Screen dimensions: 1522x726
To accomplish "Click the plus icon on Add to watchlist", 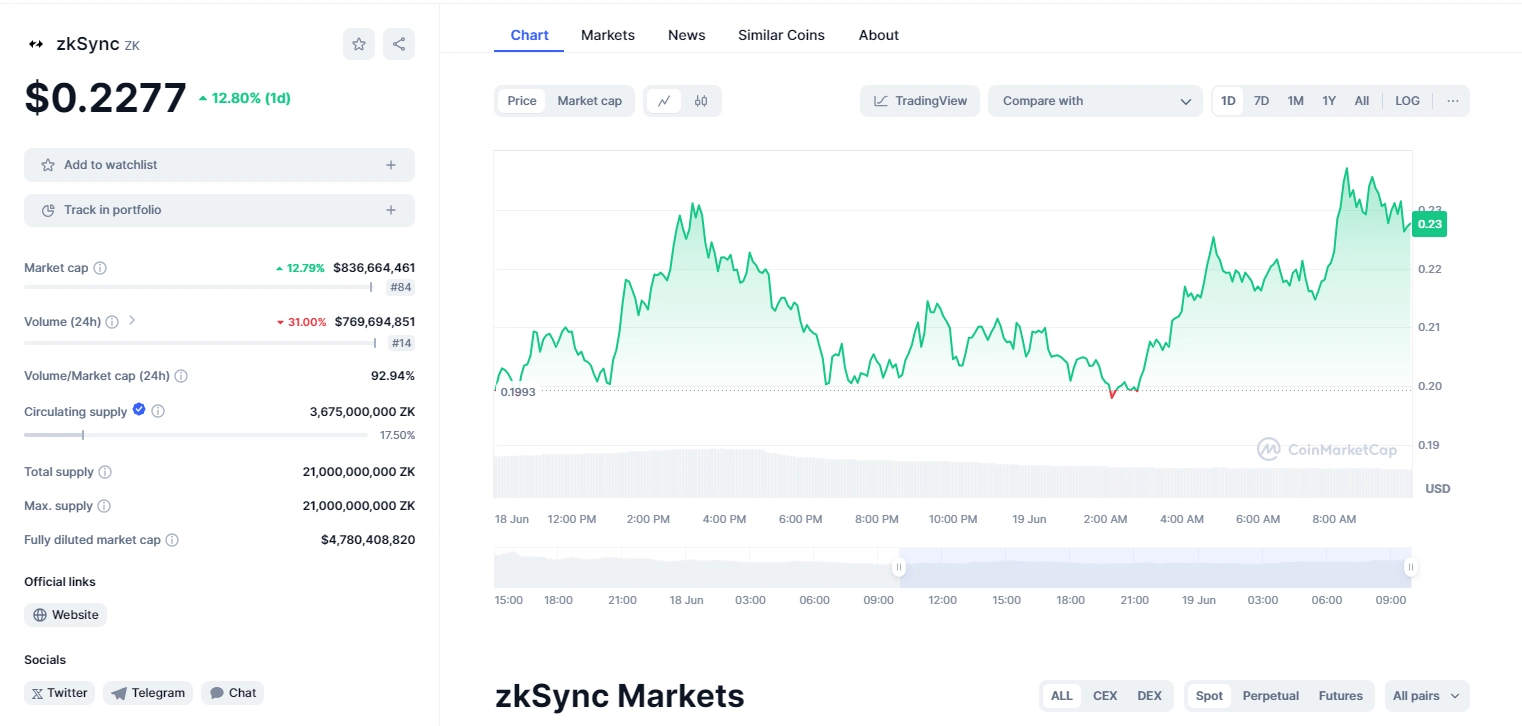I will pyautogui.click(x=391, y=165).
